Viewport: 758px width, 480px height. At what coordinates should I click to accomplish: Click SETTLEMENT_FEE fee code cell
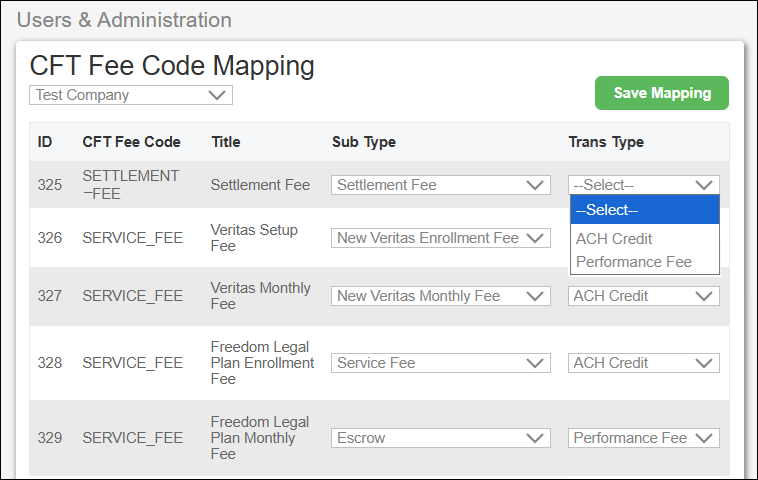coord(131,185)
